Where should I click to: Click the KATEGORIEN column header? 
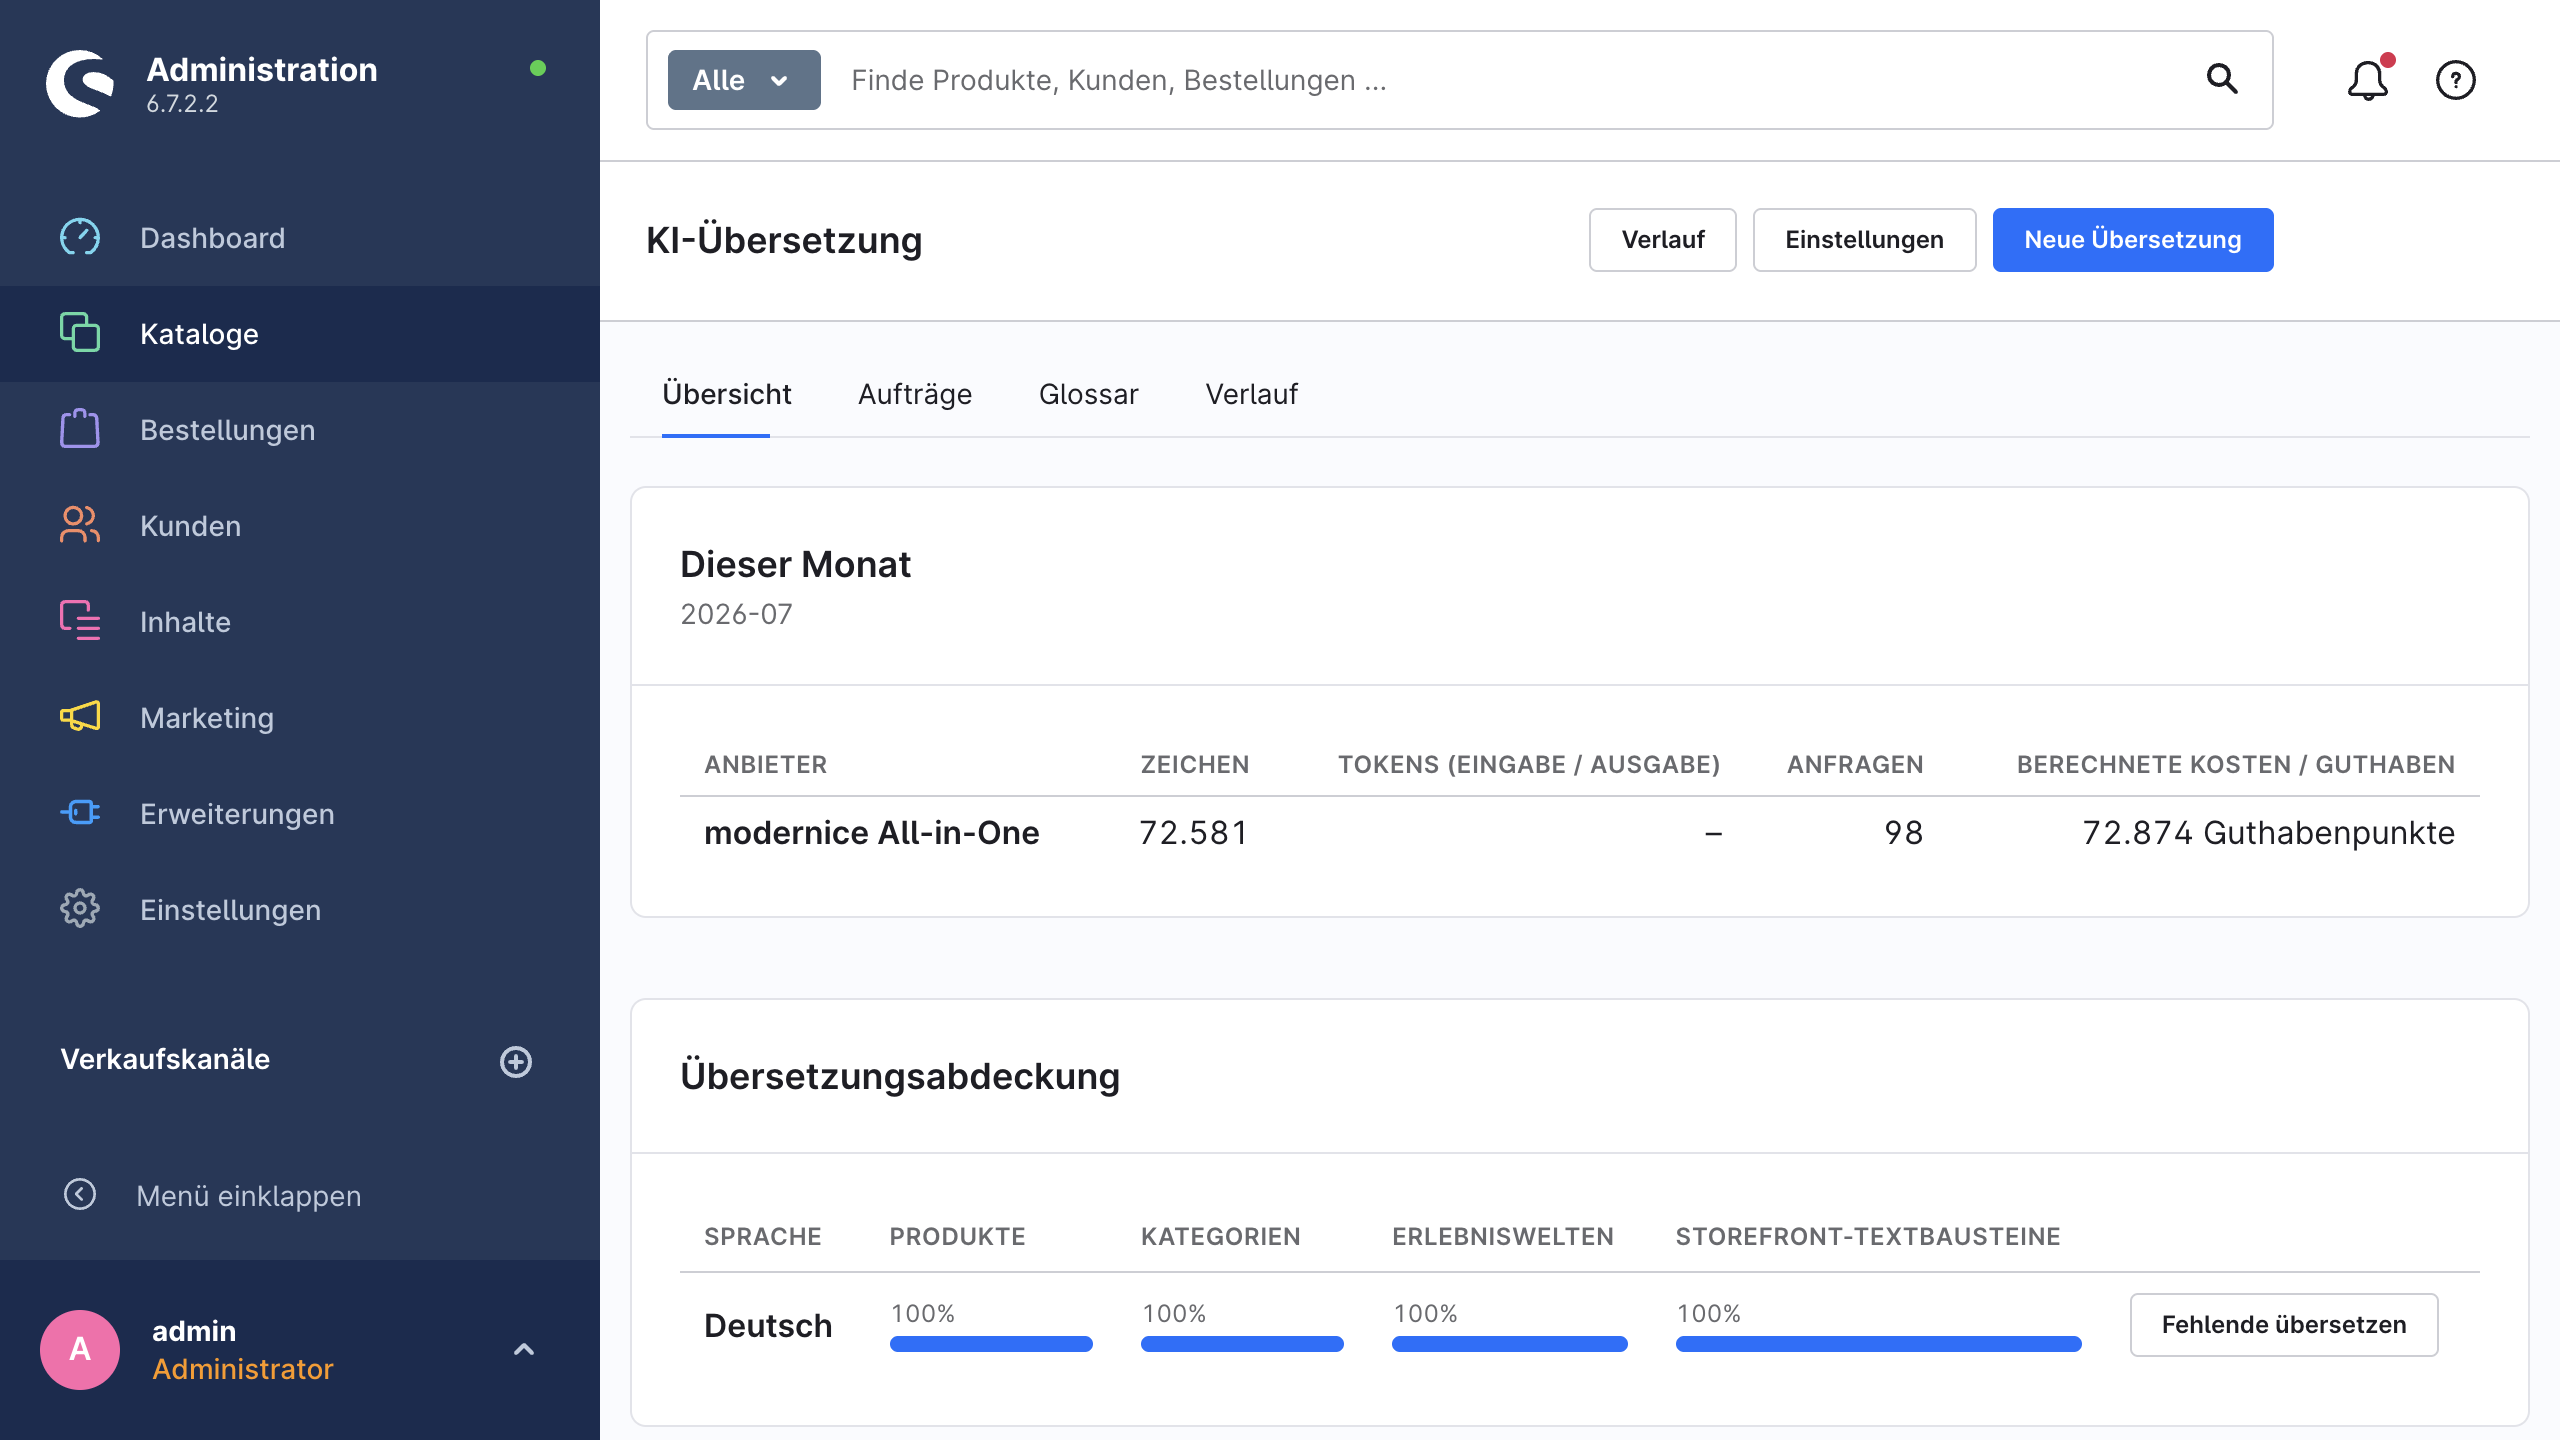coord(1220,1237)
